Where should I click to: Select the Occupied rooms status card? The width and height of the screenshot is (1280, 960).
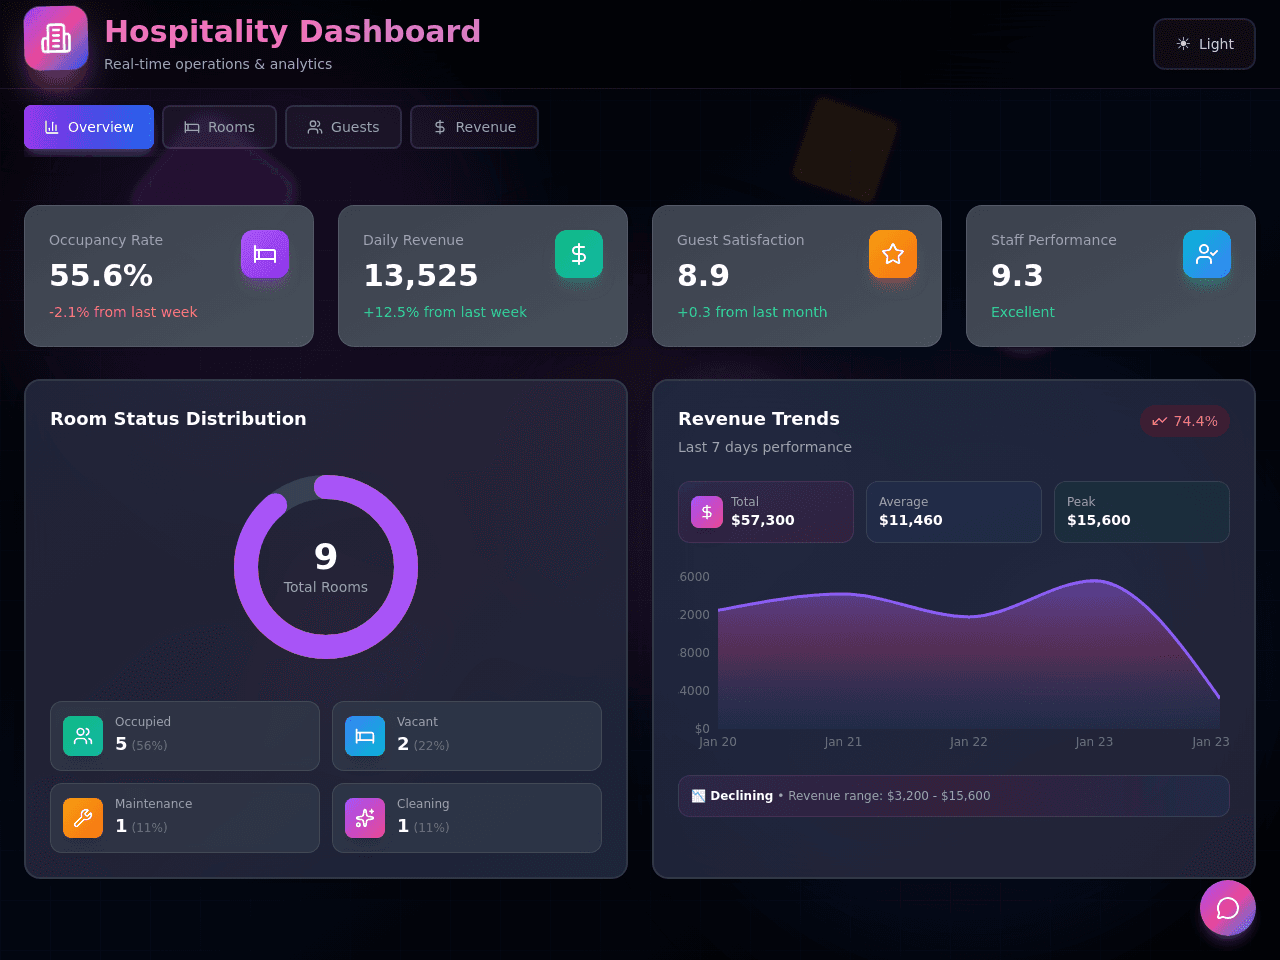(185, 736)
